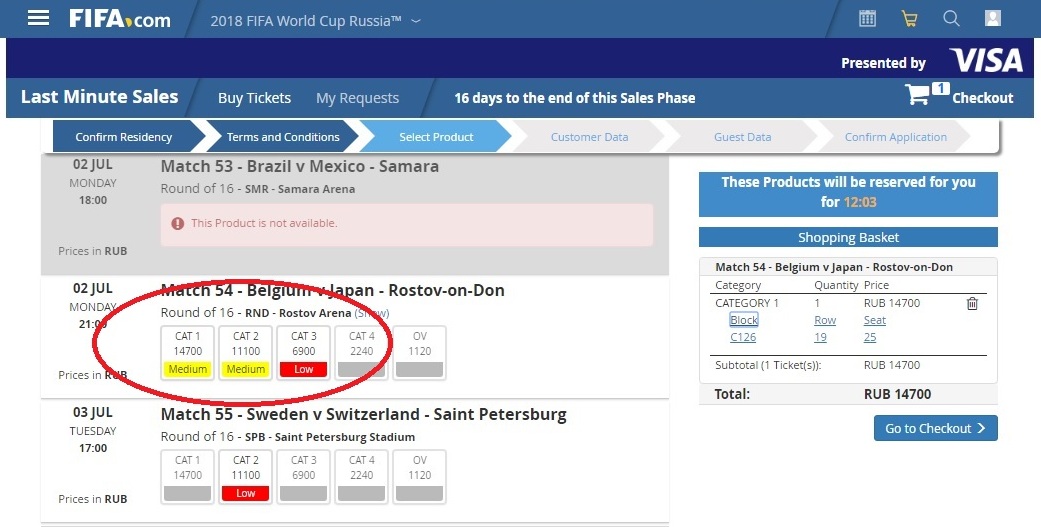This screenshot has width=1041, height=527.
Task: Open the hamburger menu icon
Action: pyautogui.click(x=38, y=18)
